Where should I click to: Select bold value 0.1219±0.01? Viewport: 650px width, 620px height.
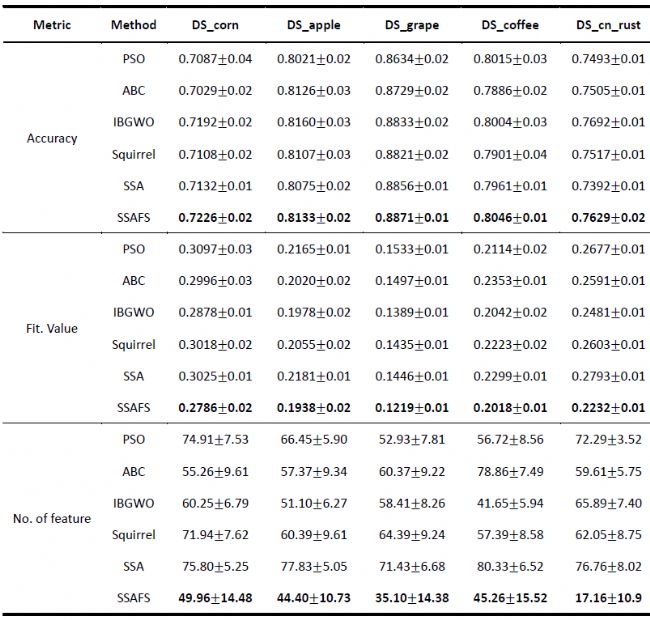tap(413, 407)
